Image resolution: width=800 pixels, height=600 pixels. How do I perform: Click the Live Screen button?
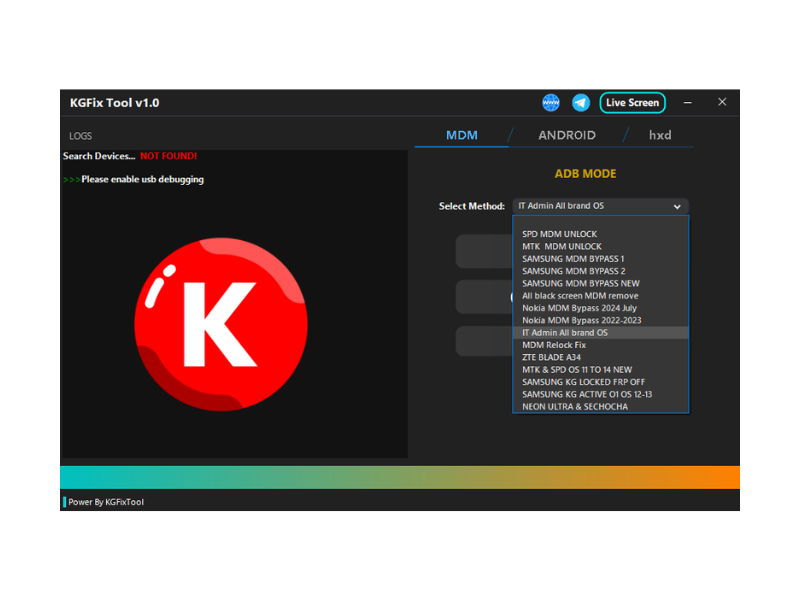[632, 103]
